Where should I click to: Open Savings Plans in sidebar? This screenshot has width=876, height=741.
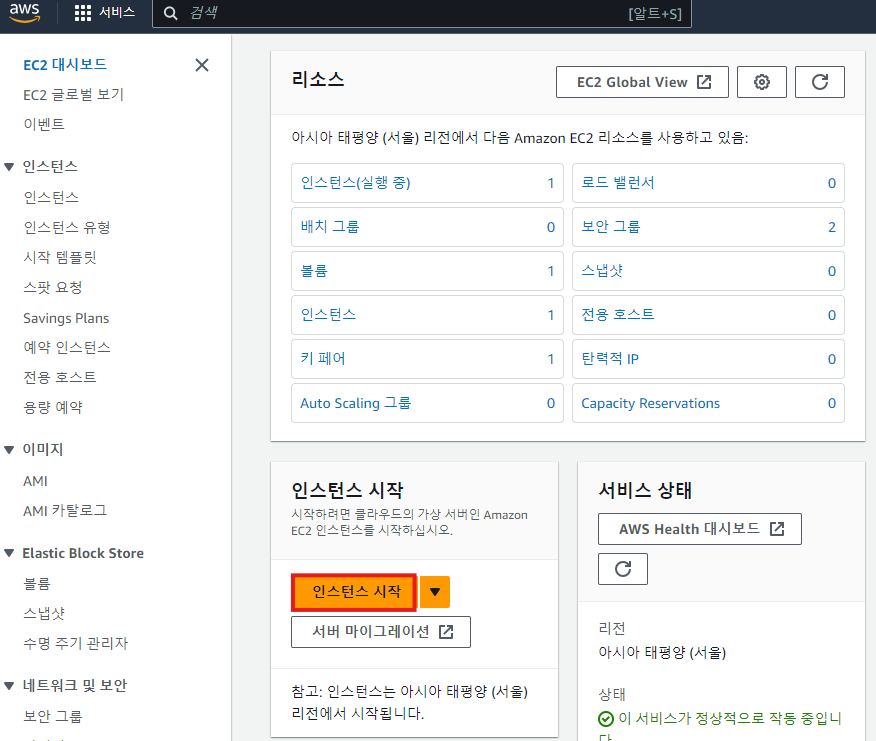point(66,318)
